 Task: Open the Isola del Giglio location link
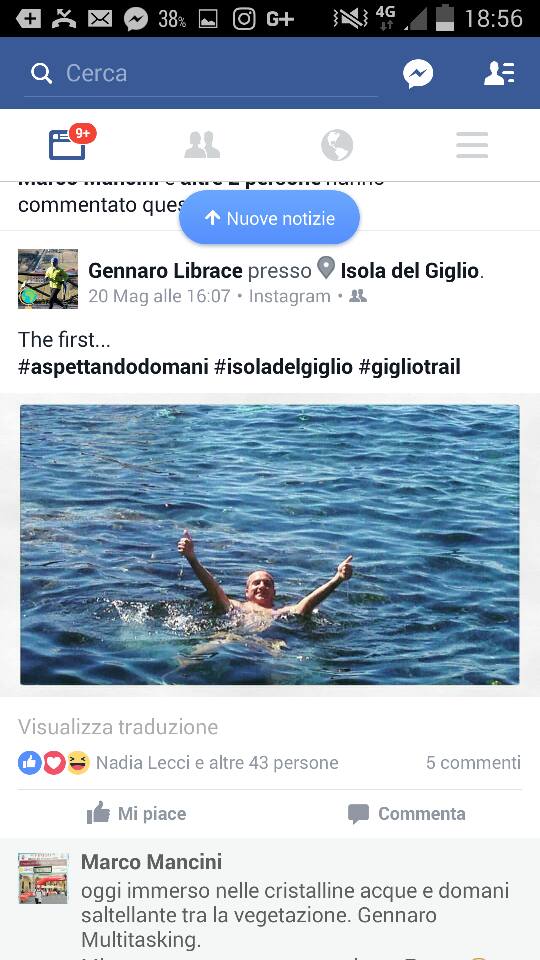point(410,270)
